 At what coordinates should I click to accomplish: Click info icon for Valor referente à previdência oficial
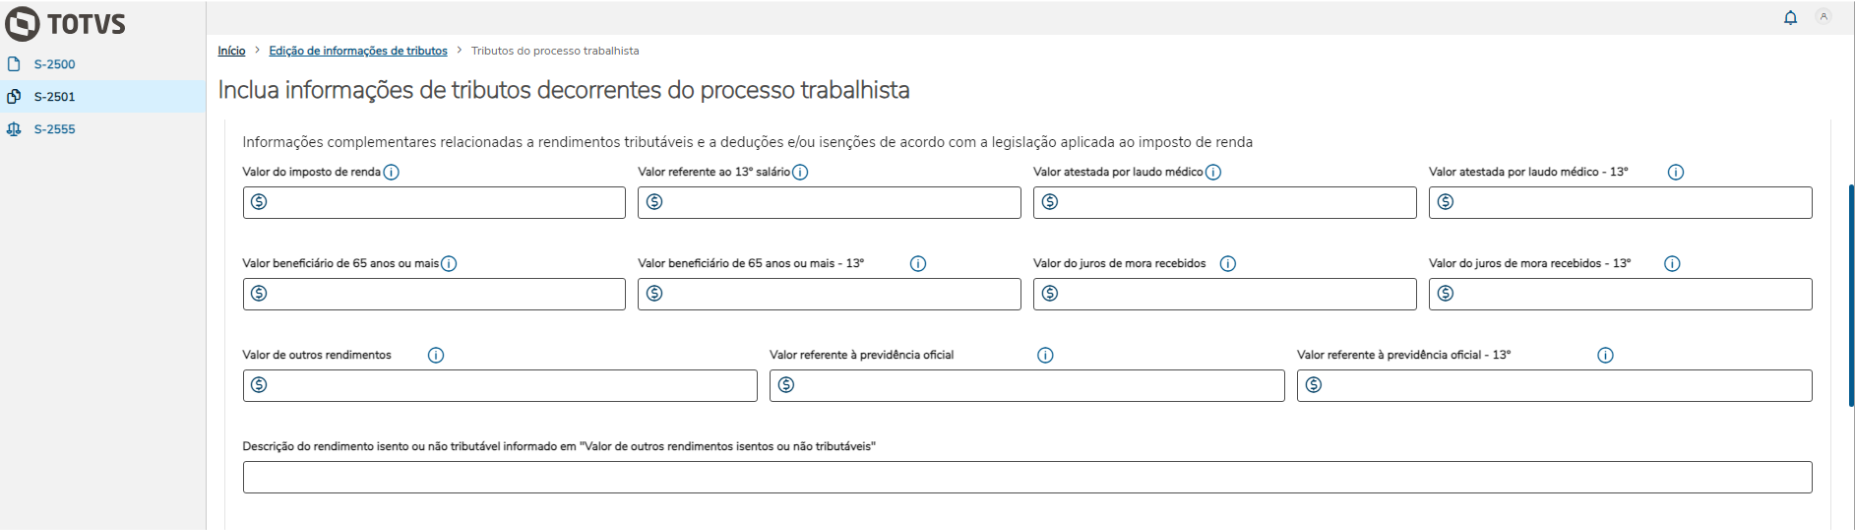1045,355
